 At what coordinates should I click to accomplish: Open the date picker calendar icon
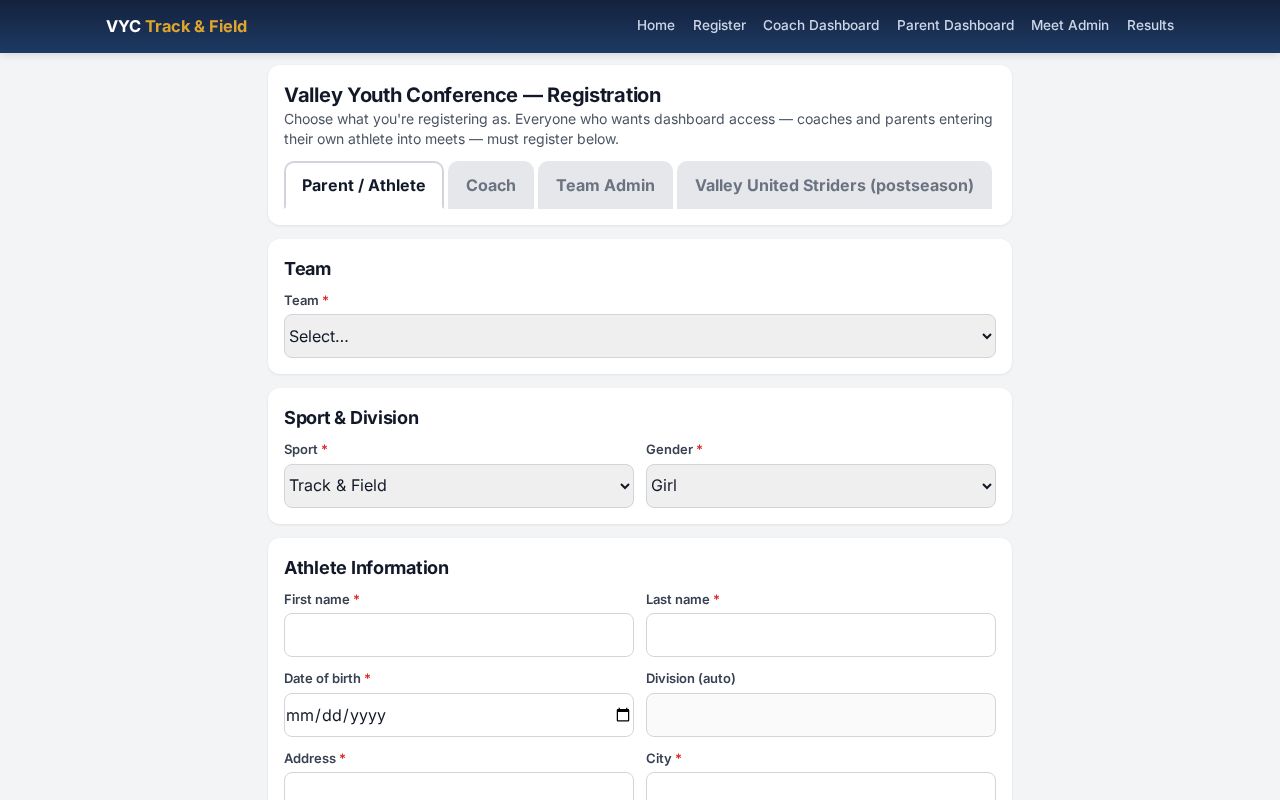(623, 715)
